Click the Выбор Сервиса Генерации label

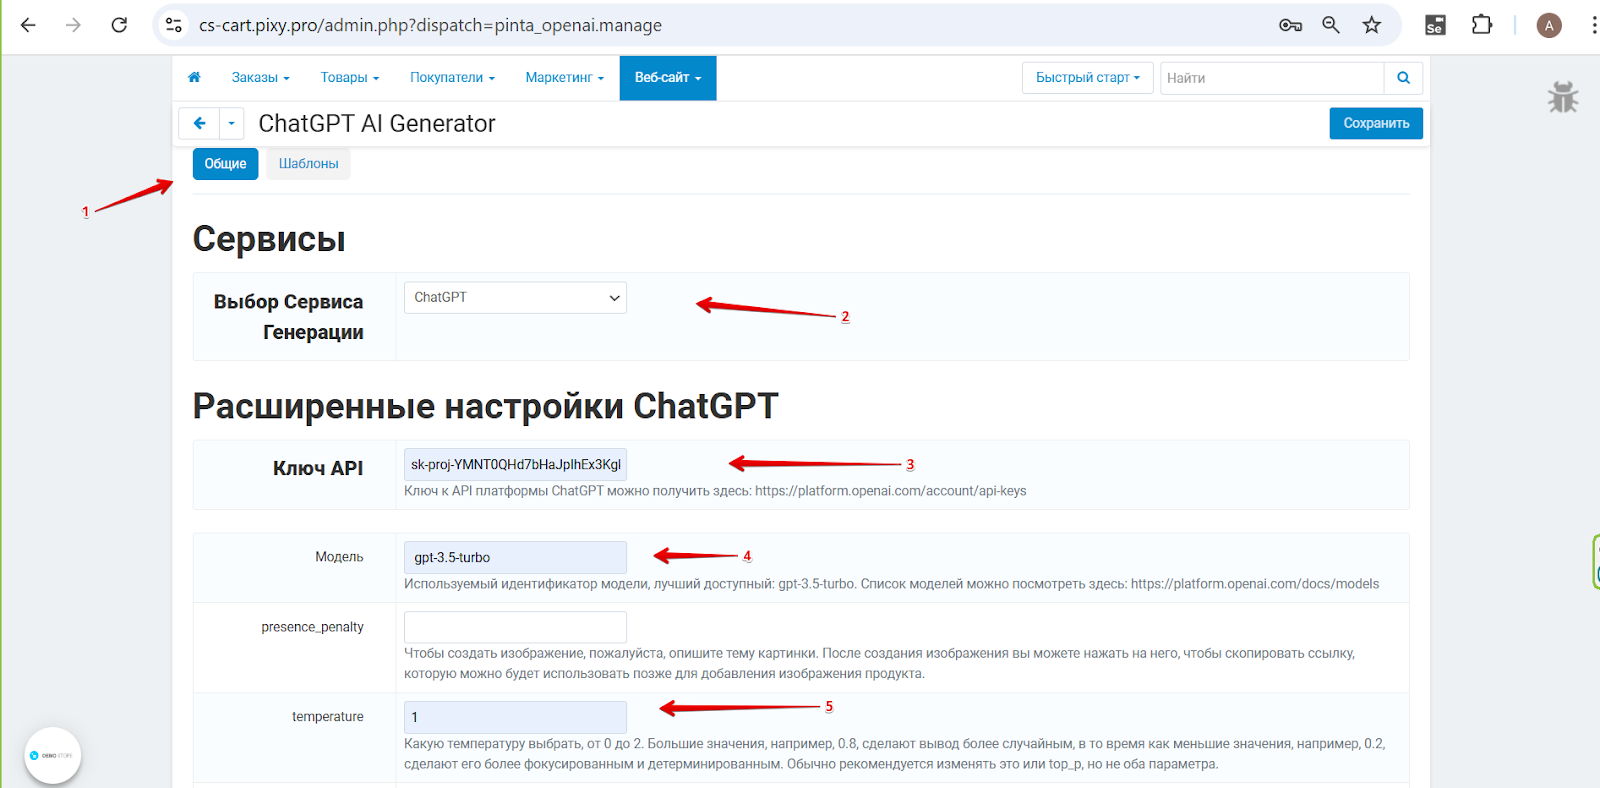point(288,317)
